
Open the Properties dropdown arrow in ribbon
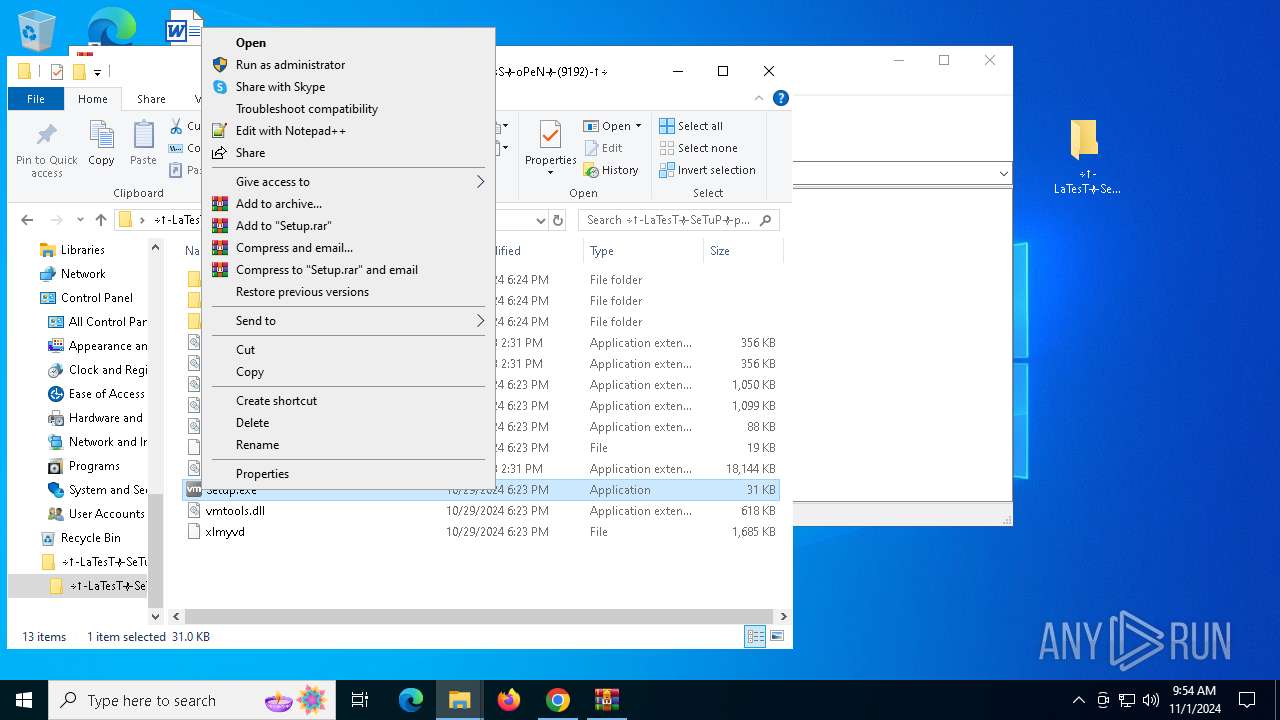tap(551, 172)
